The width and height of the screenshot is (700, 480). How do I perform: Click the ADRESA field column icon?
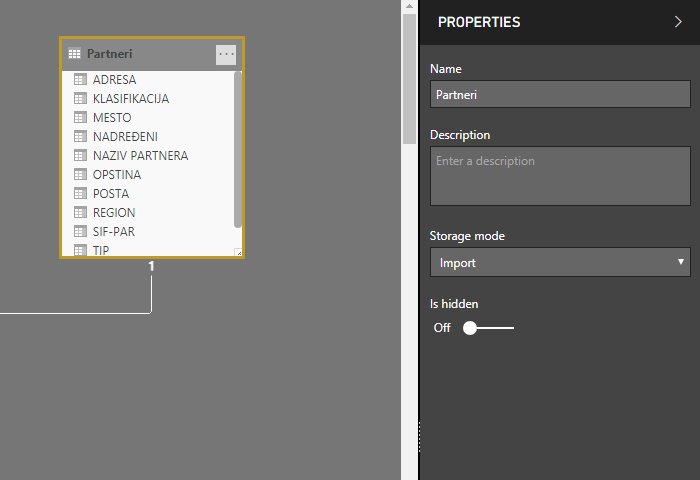click(x=80, y=80)
